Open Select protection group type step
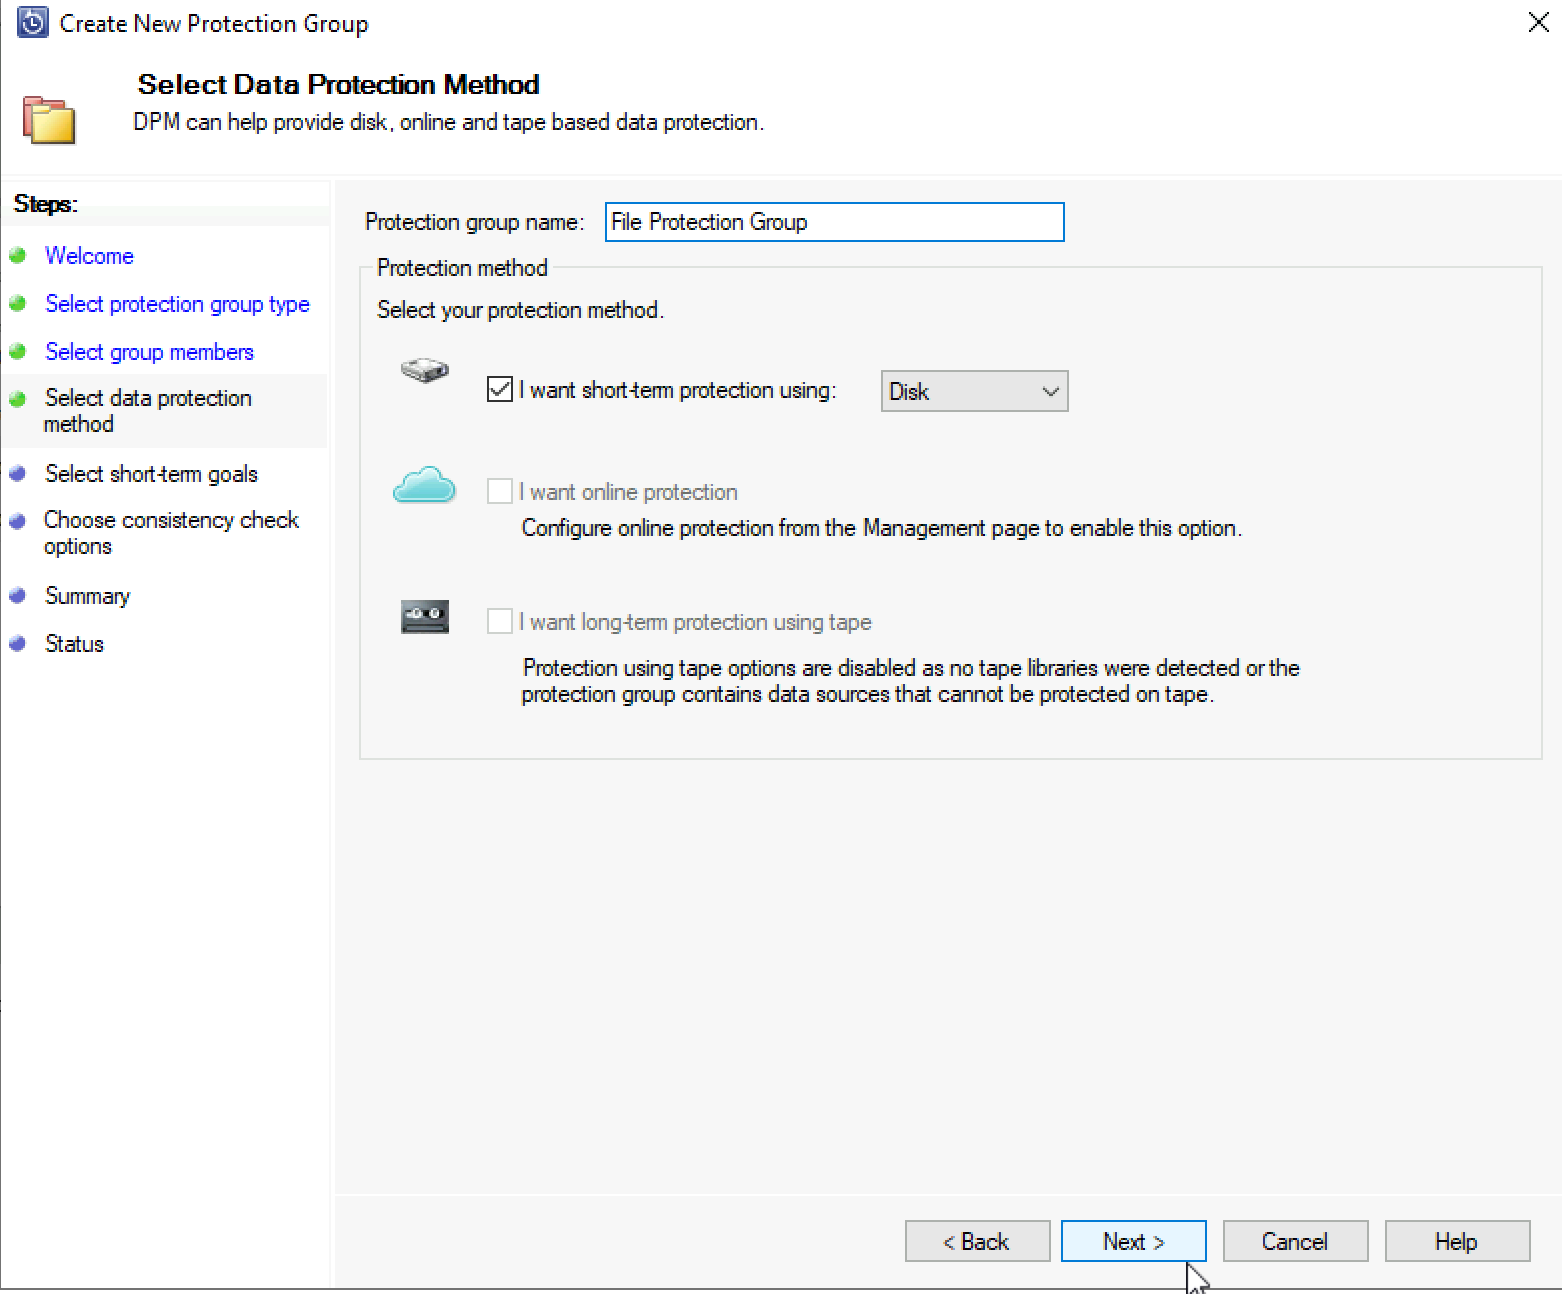This screenshot has height=1294, width=1562. tap(177, 304)
